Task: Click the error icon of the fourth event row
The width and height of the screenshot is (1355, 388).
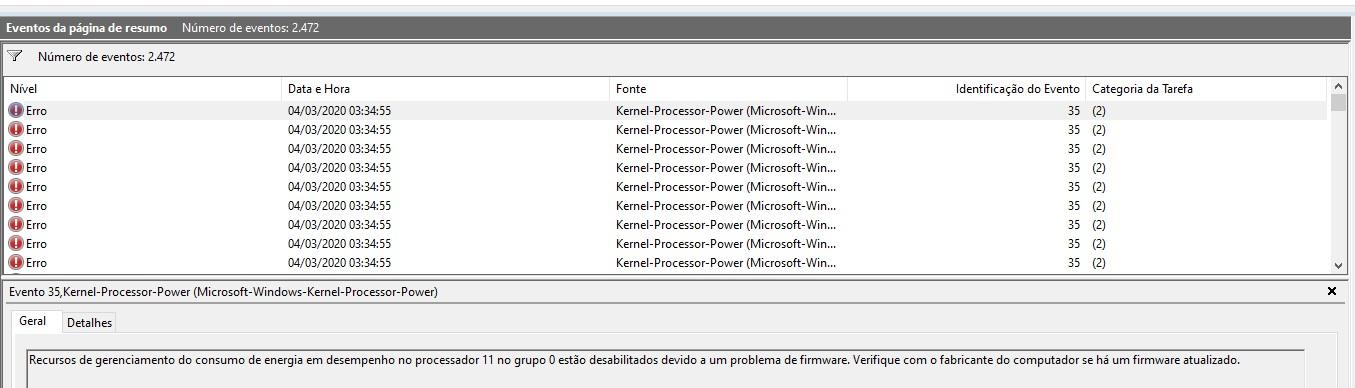Action: pos(15,168)
